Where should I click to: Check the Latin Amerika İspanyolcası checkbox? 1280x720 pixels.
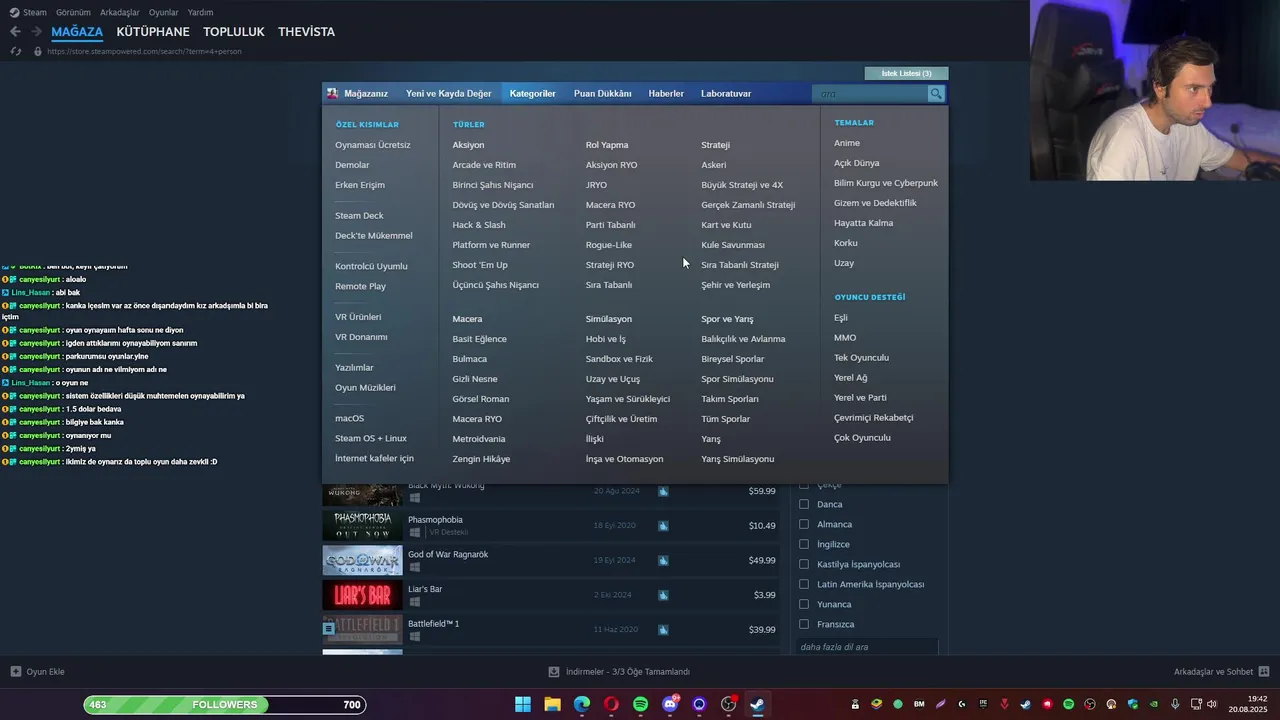tap(803, 584)
